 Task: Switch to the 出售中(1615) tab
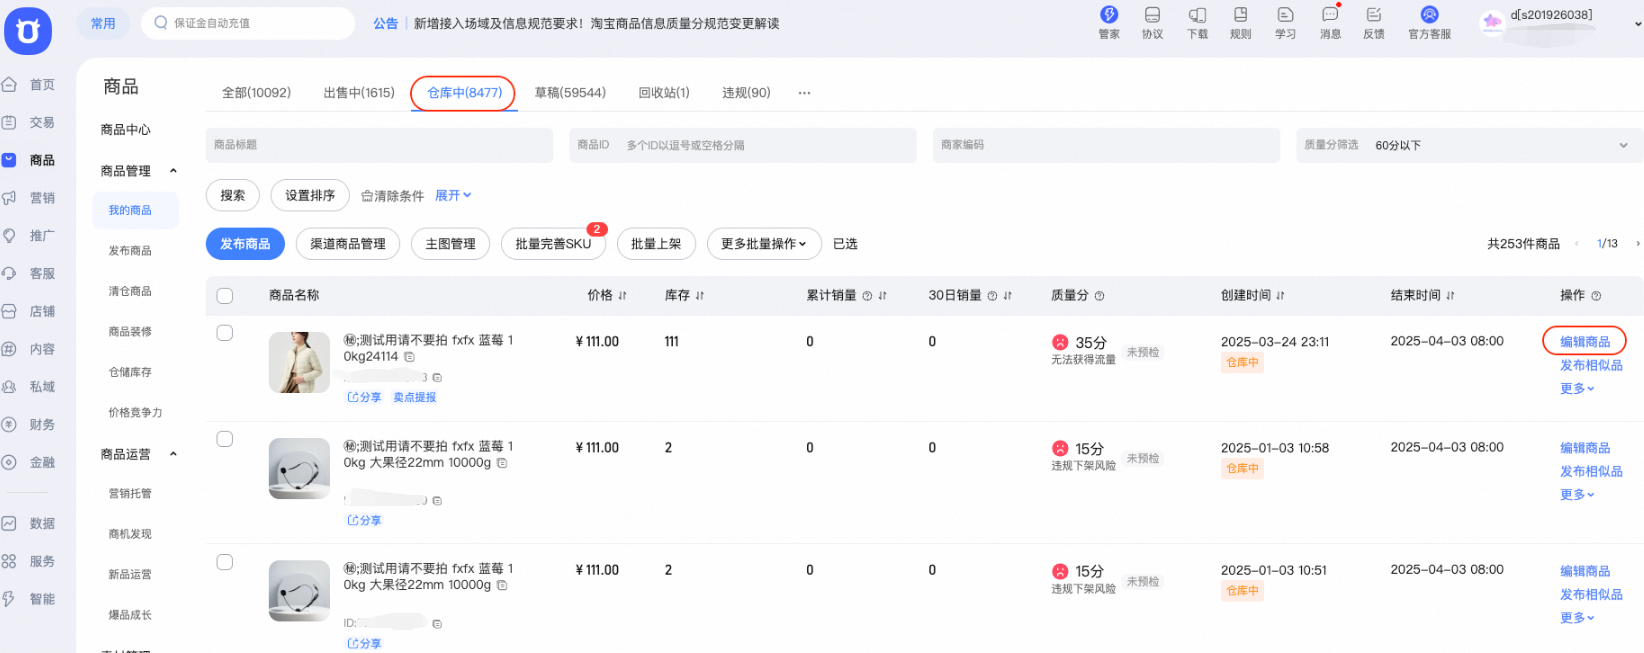click(x=359, y=93)
